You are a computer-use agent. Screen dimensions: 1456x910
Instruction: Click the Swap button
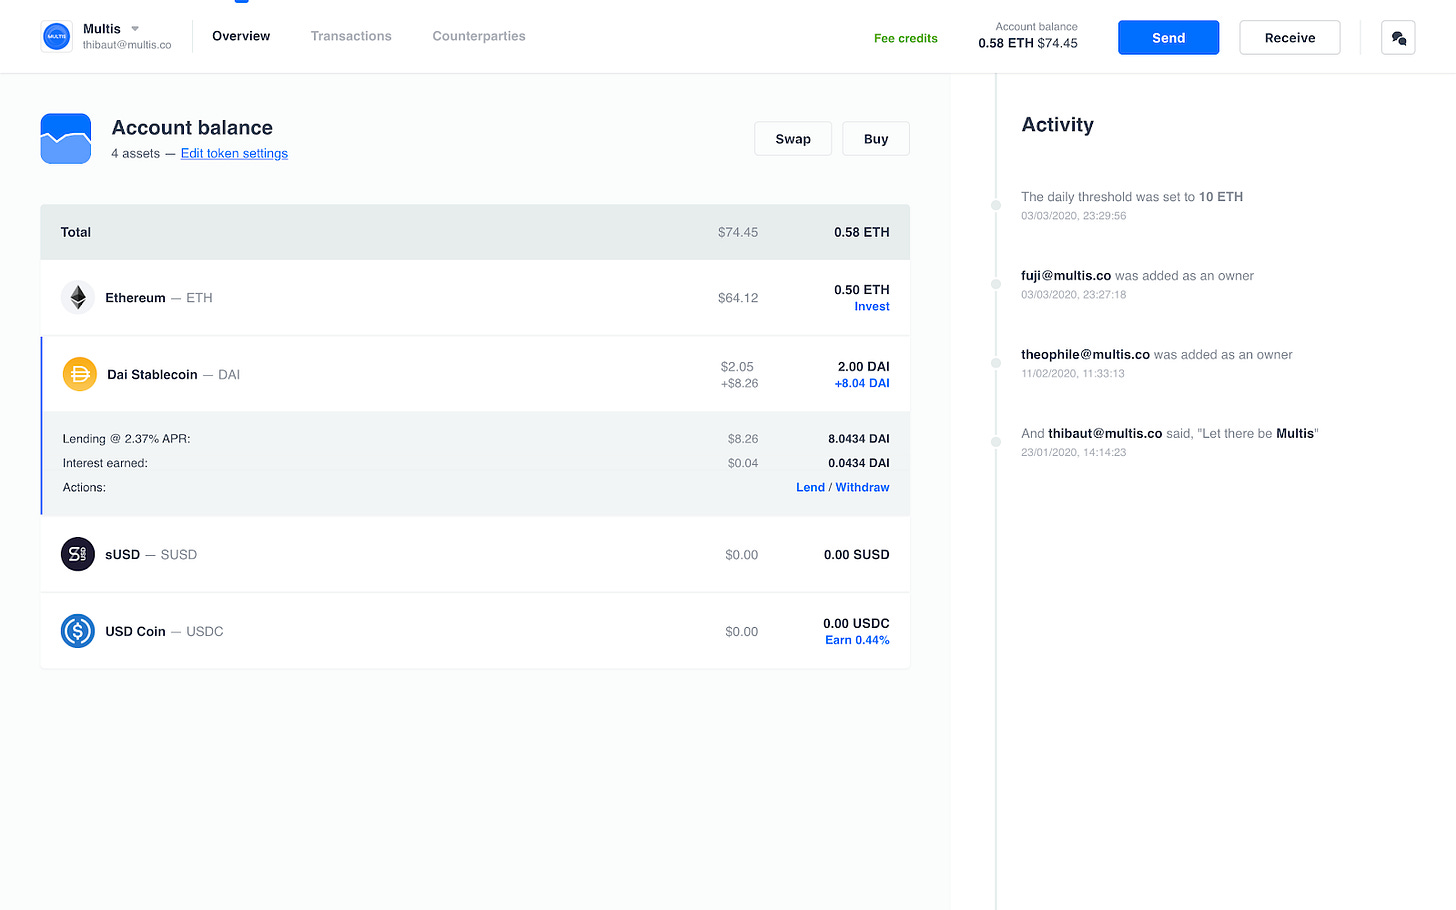[x=793, y=139]
